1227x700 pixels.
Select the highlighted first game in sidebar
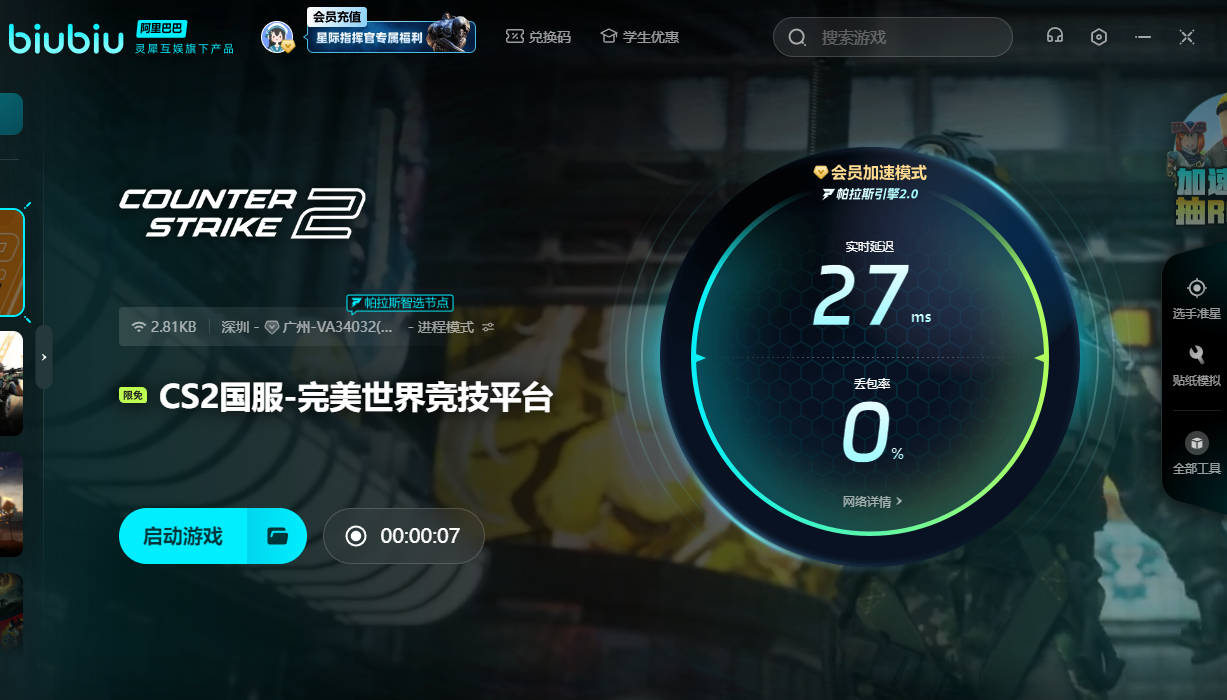pyautogui.click(x=11, y=262)
